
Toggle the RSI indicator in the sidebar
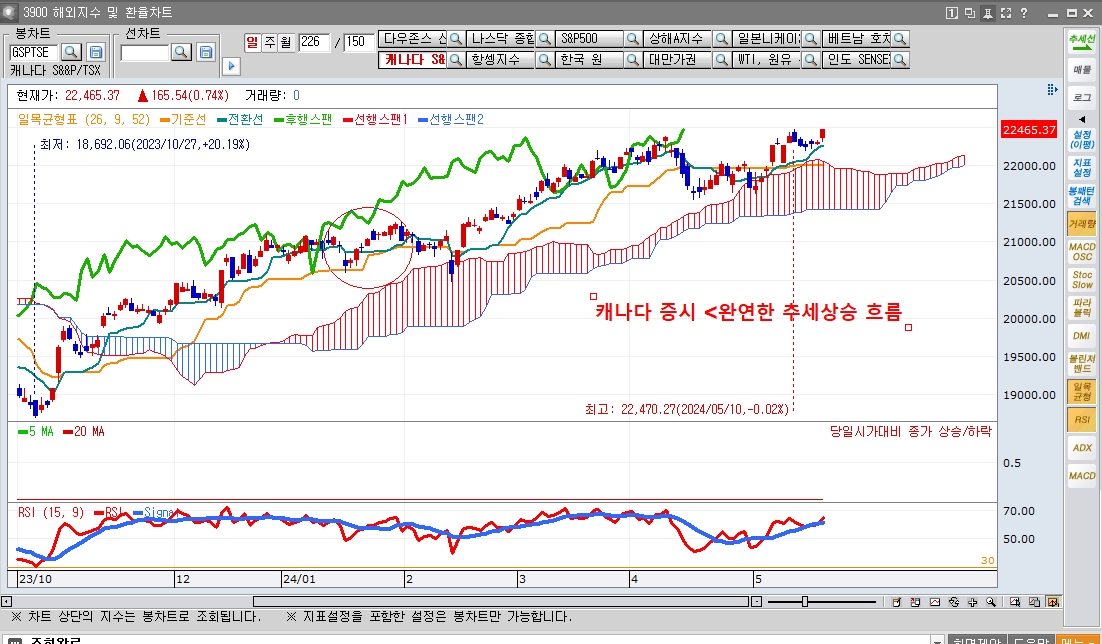point(1082,420)
